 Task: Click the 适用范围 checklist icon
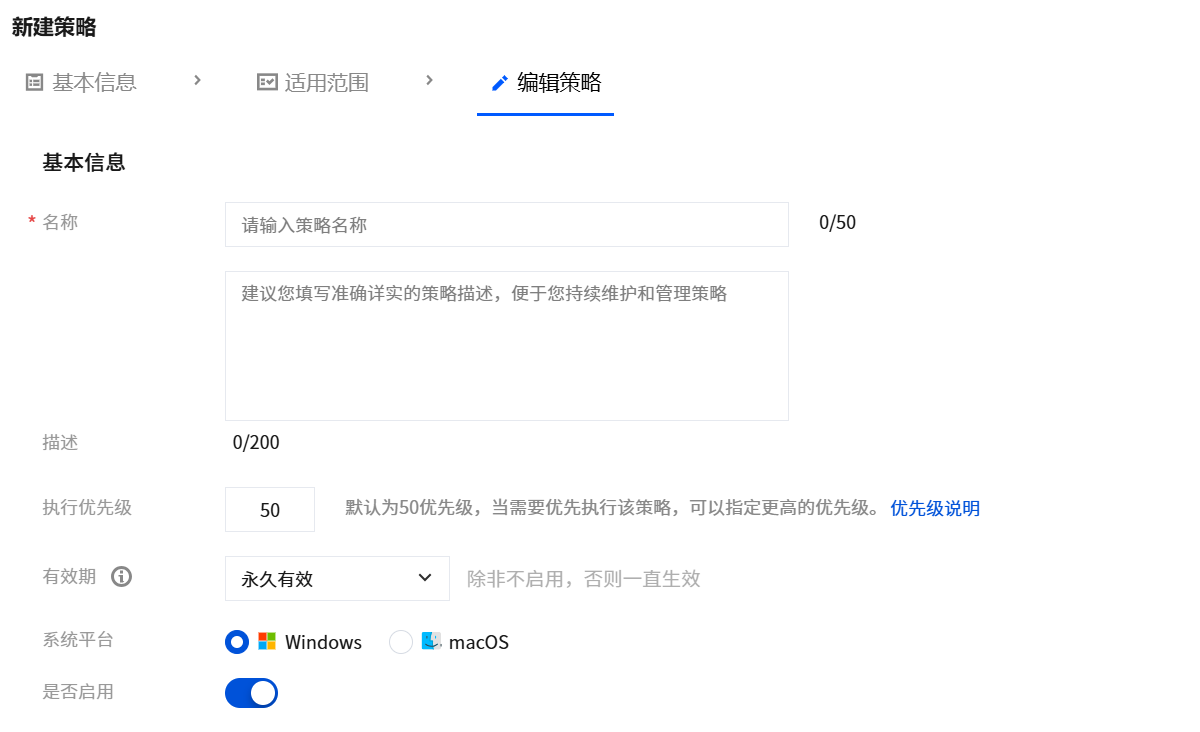(267, 82)
